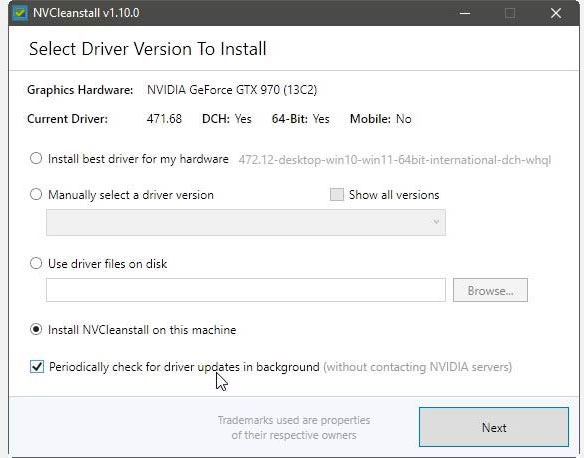Click the Mobile: No value

pyautogui.click(x=381, y=119)
